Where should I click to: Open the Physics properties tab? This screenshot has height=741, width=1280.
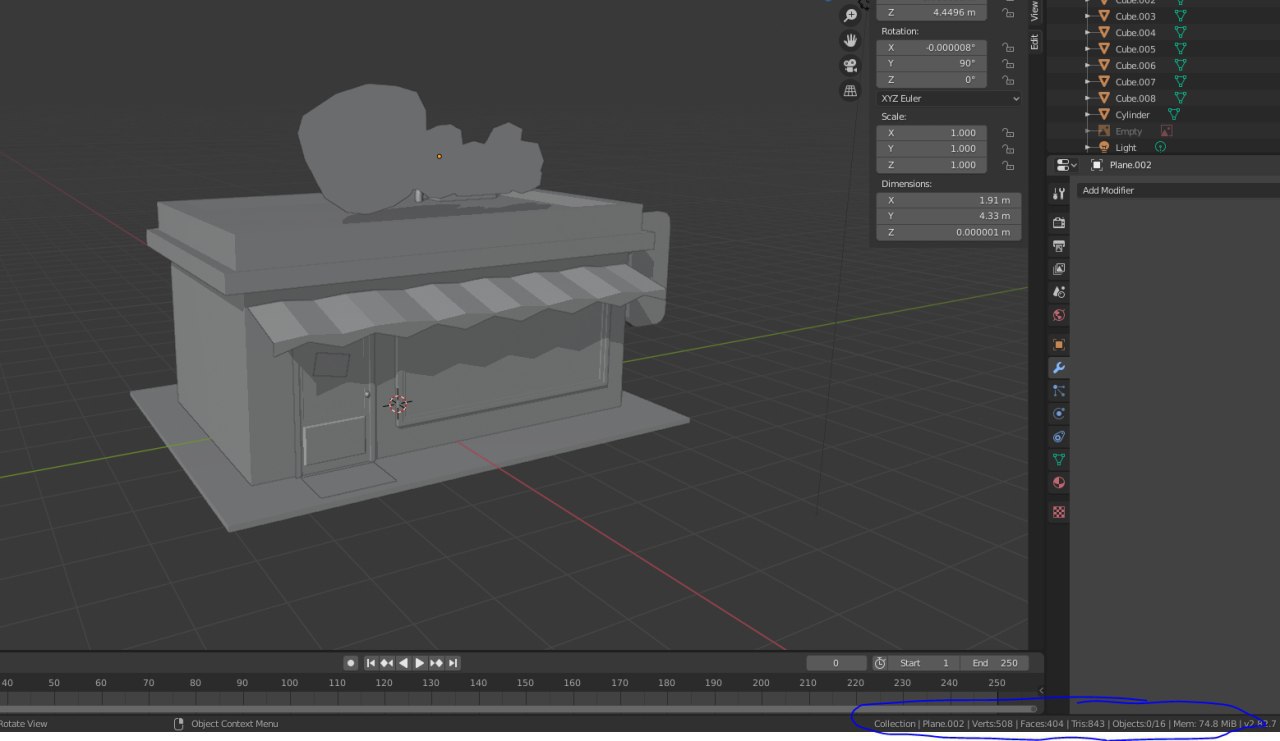tap(1059, 414)
